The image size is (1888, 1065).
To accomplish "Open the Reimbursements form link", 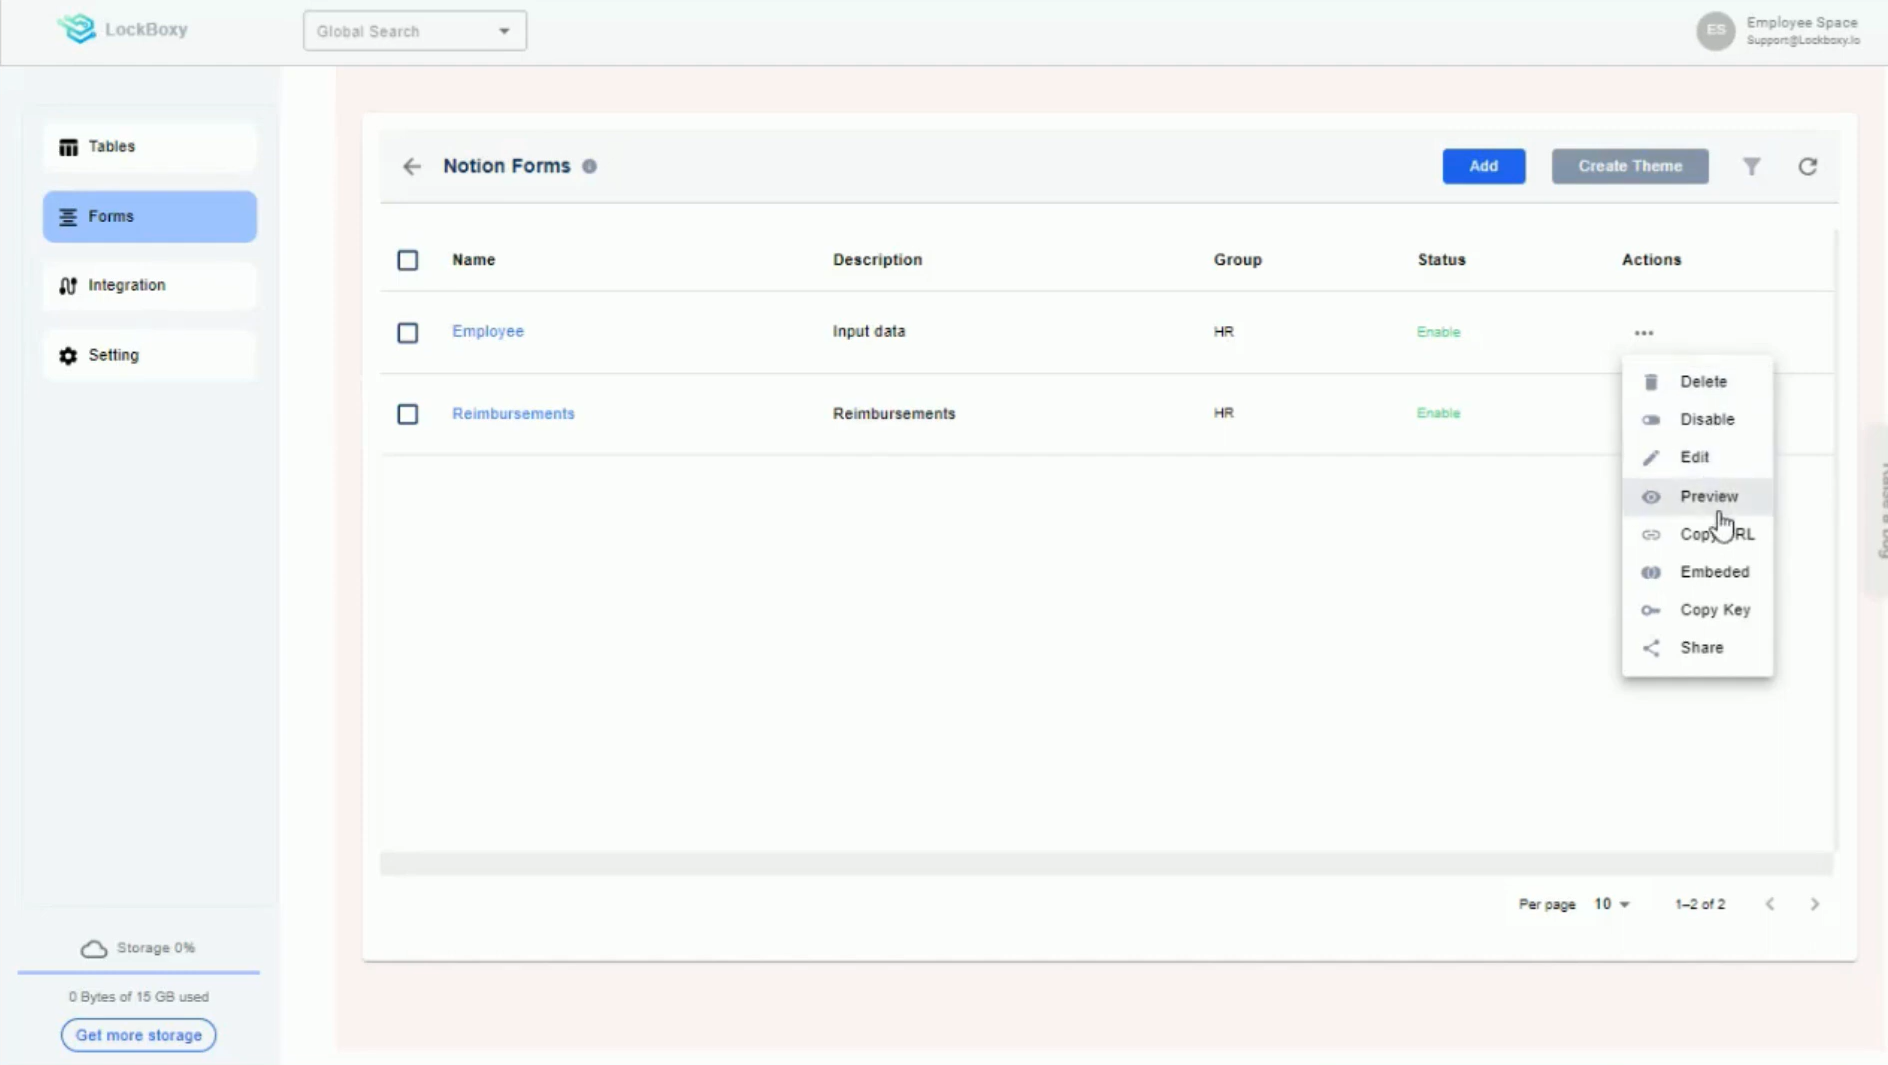I will [x=513, y=414].
